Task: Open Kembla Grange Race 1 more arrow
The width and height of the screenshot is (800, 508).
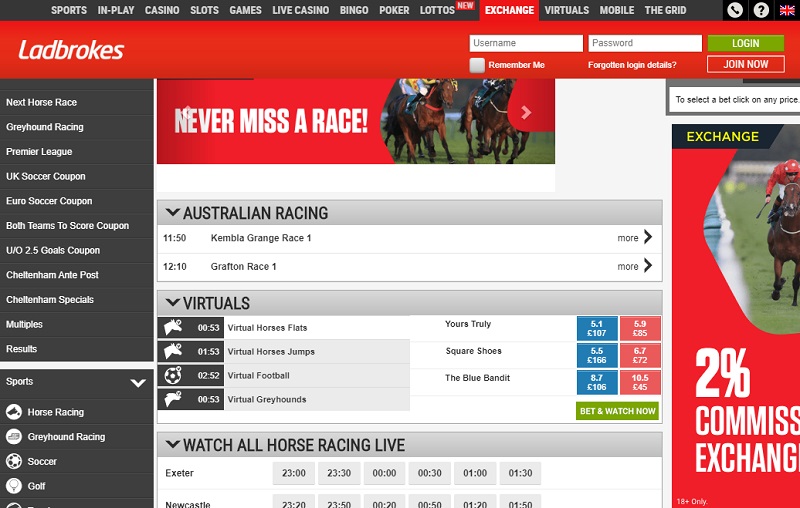Action: (648, 237)
